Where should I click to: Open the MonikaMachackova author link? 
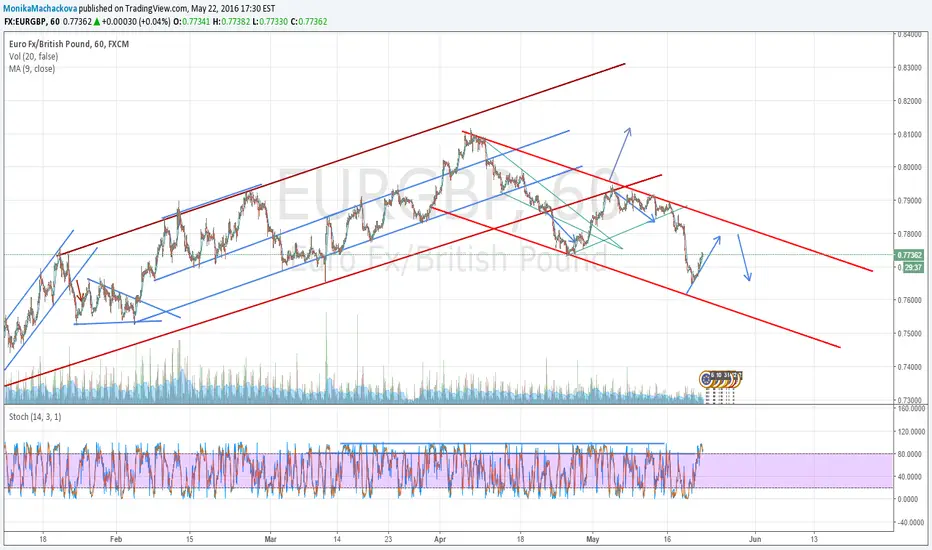40,8
